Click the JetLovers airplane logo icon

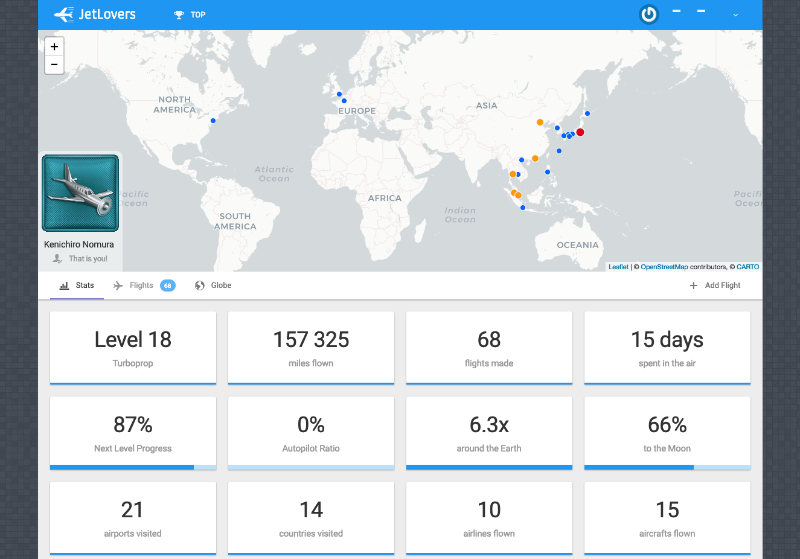64,14
